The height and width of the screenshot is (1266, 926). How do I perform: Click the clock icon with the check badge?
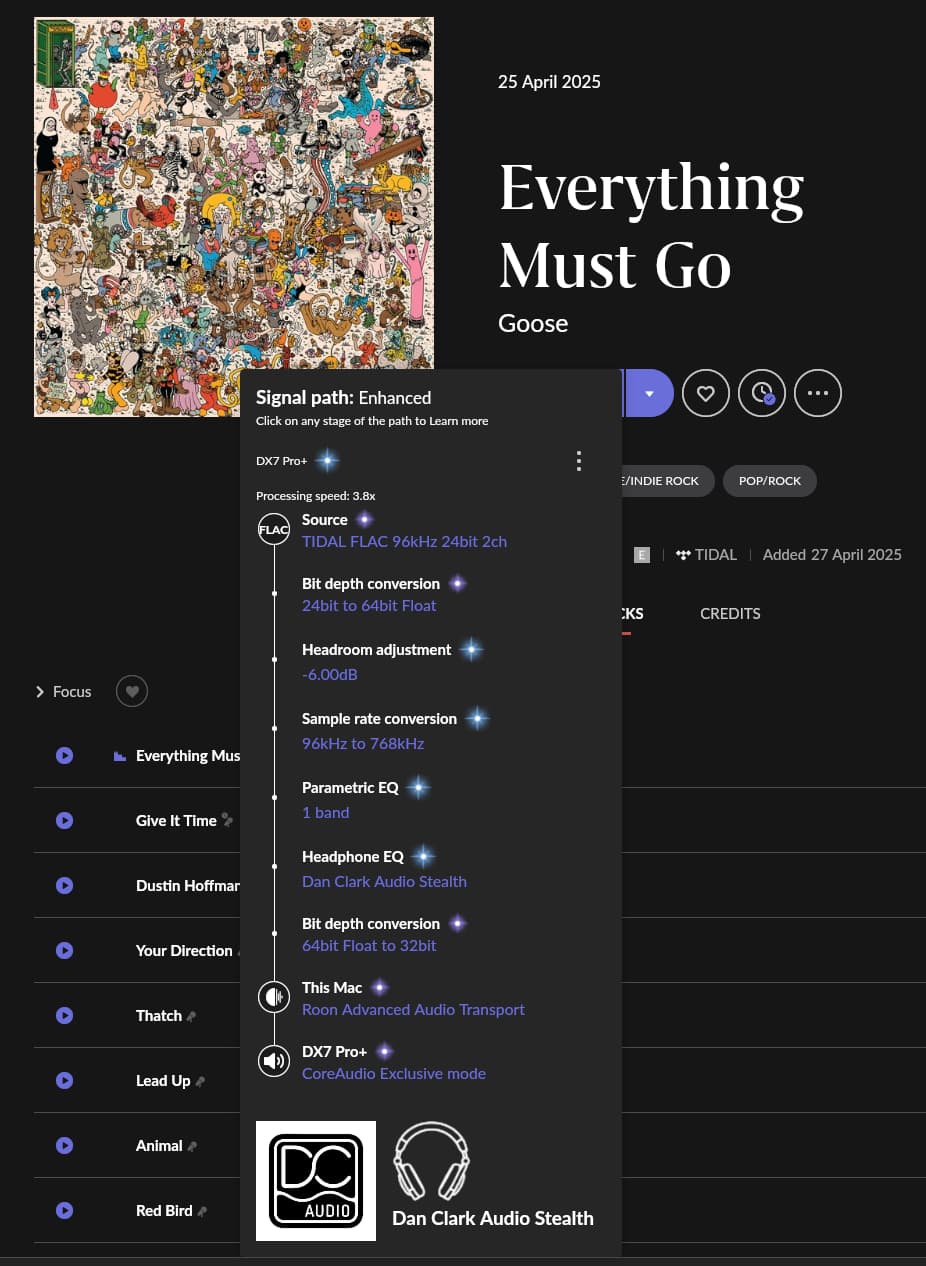762,394
